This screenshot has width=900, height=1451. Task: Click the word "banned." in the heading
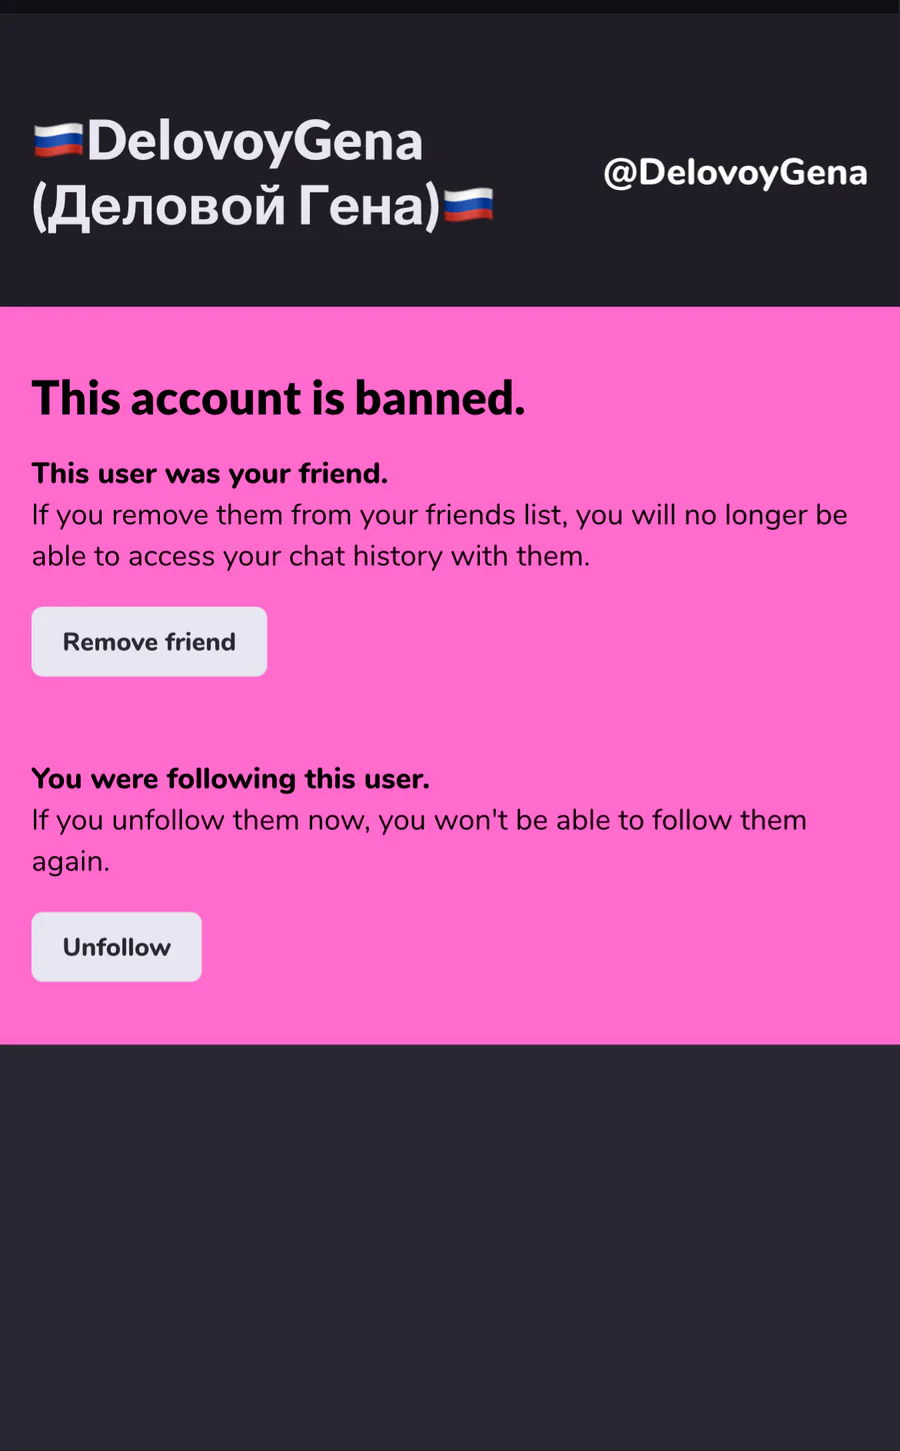tap(440, 398)
